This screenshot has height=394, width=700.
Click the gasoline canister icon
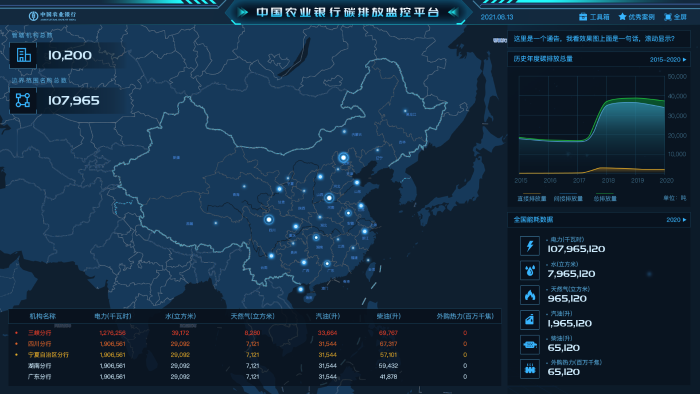pos(529,319)
